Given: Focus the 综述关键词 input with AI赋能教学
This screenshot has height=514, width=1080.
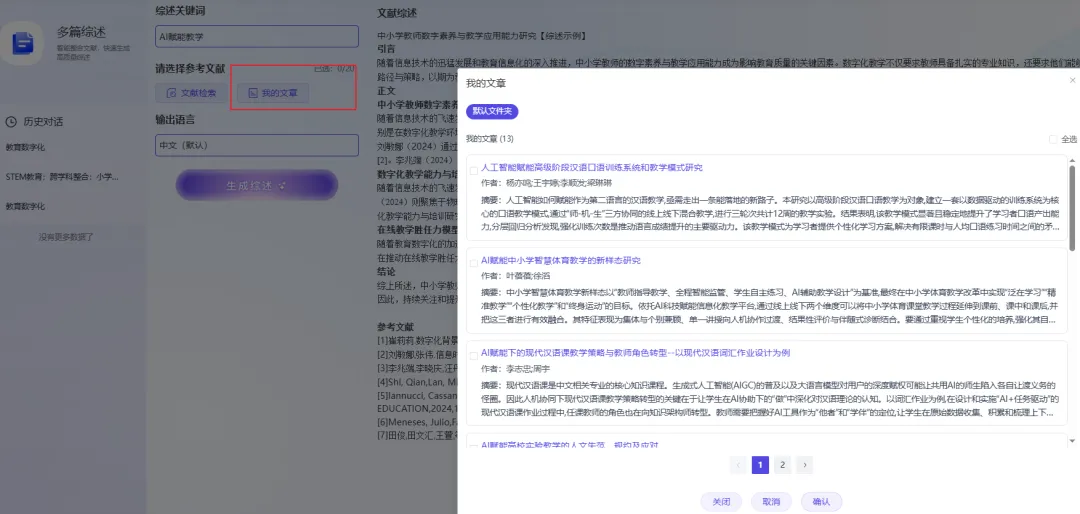Looking at the screenshot, I should click(257, 37).
